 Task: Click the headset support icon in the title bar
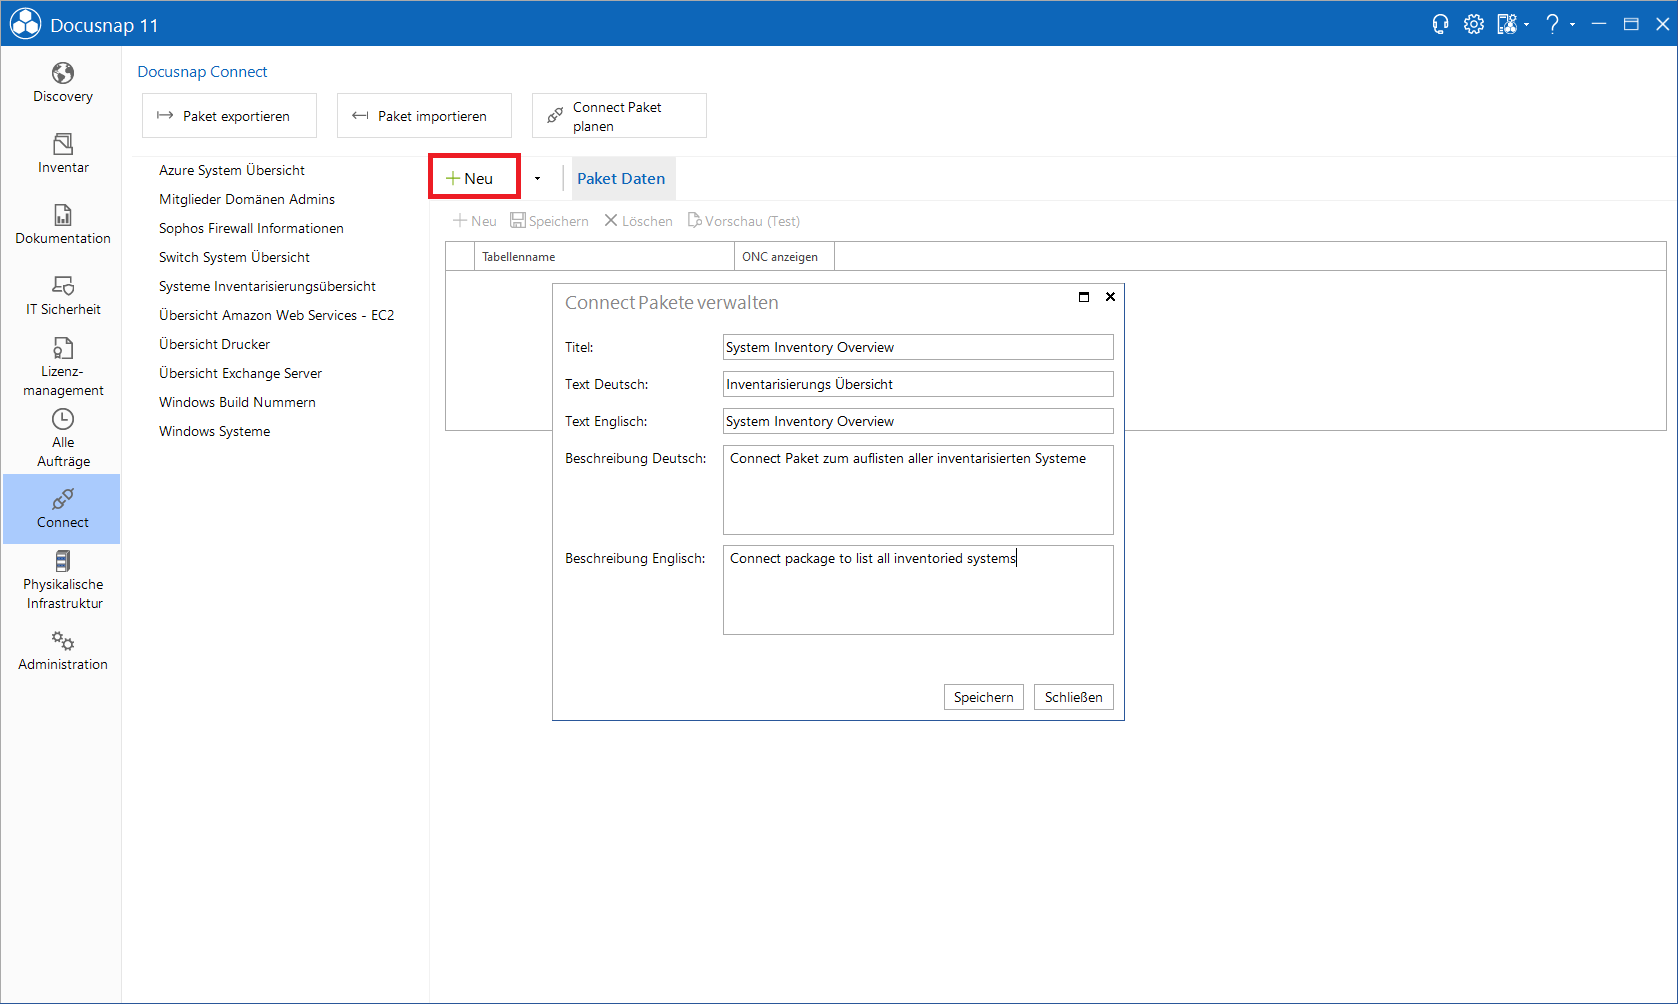[x=1440, y=24]
